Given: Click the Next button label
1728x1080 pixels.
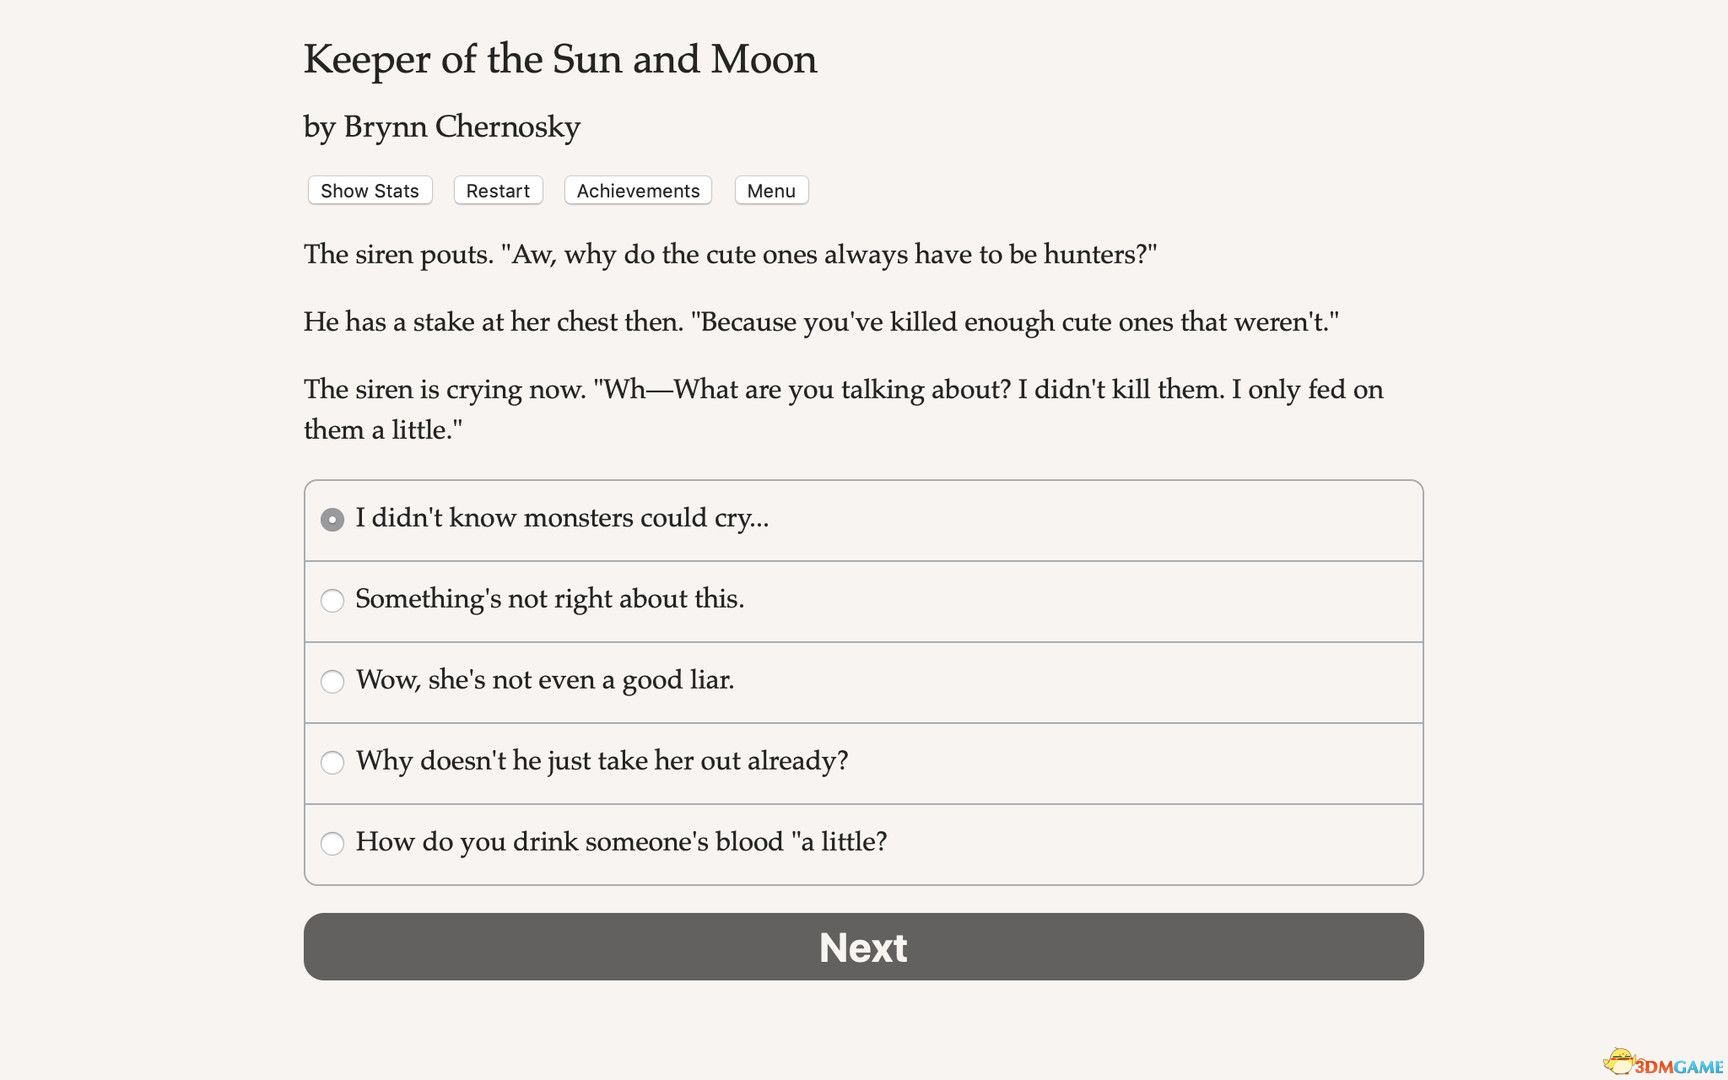Looking at the screenshot, I should pos(863,947).
